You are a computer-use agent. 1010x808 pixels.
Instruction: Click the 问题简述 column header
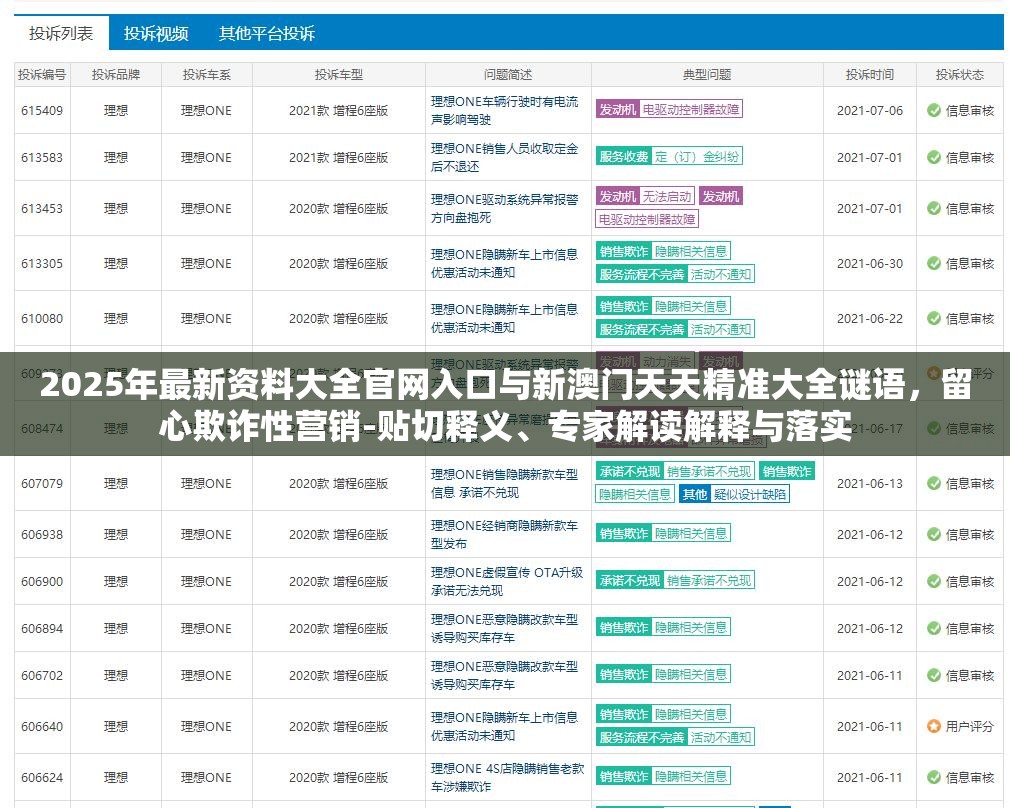[508, 75]
